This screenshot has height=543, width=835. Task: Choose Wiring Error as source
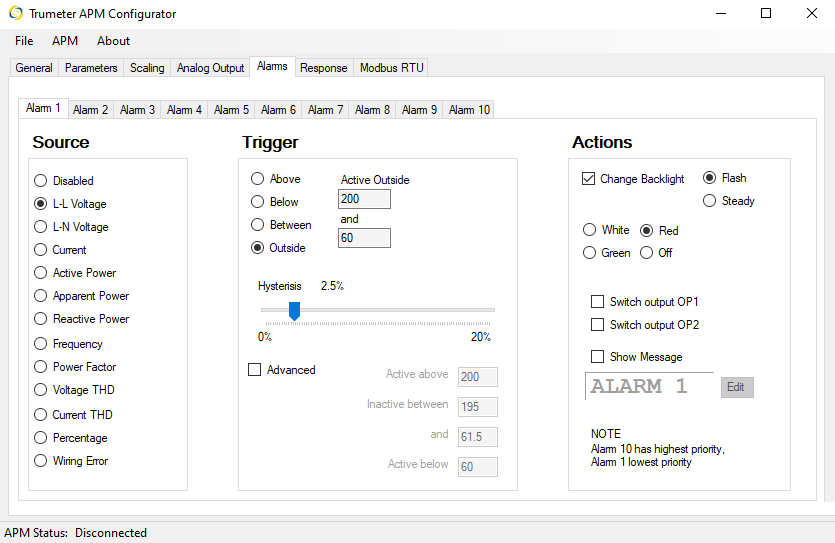71,460
